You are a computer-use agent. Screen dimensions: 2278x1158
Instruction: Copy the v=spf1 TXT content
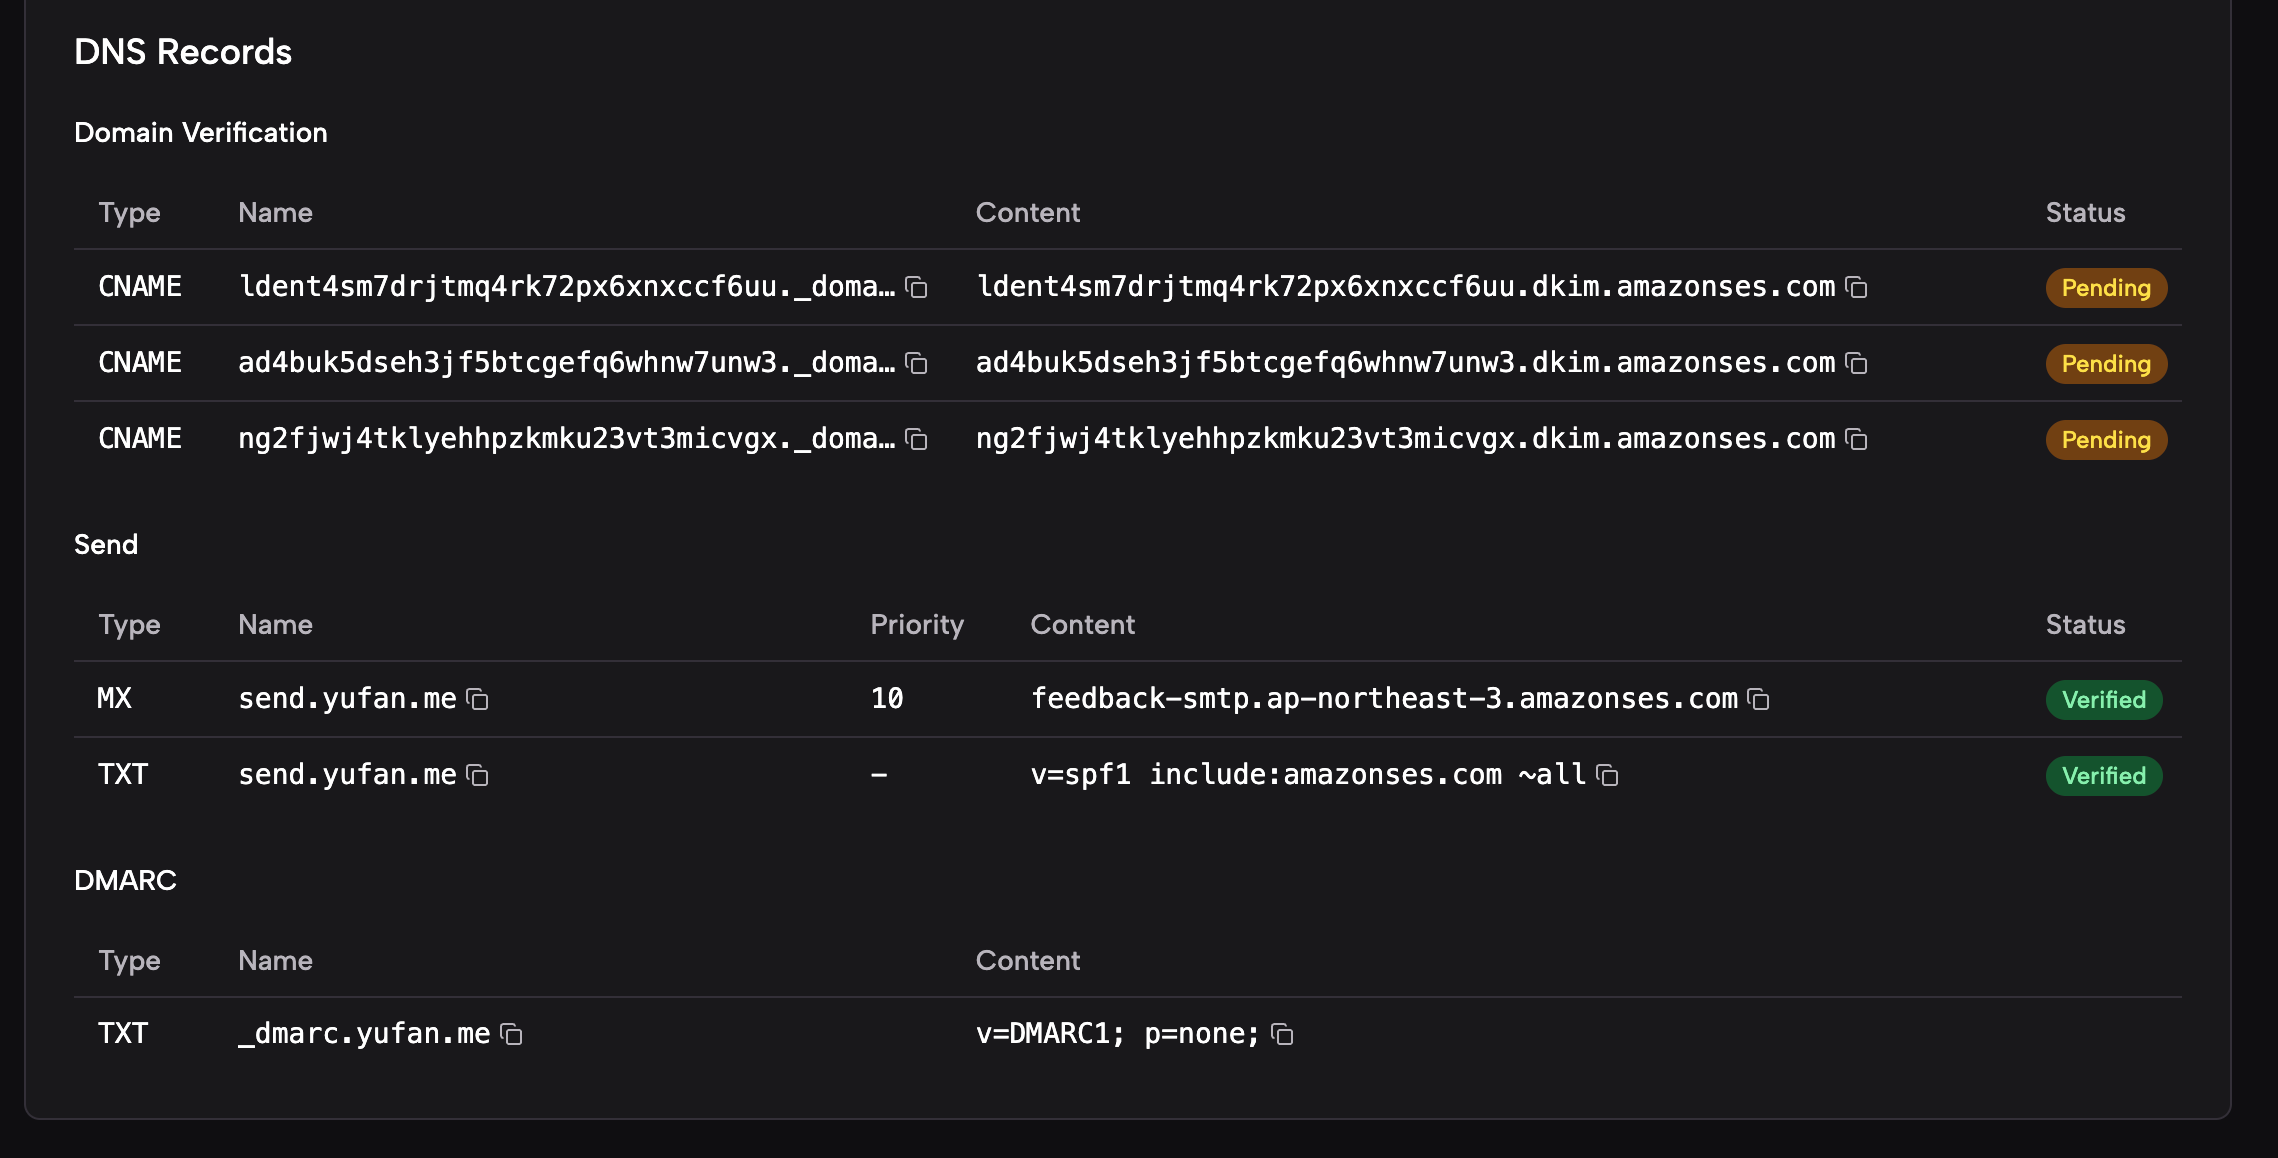coord(1607,776)
